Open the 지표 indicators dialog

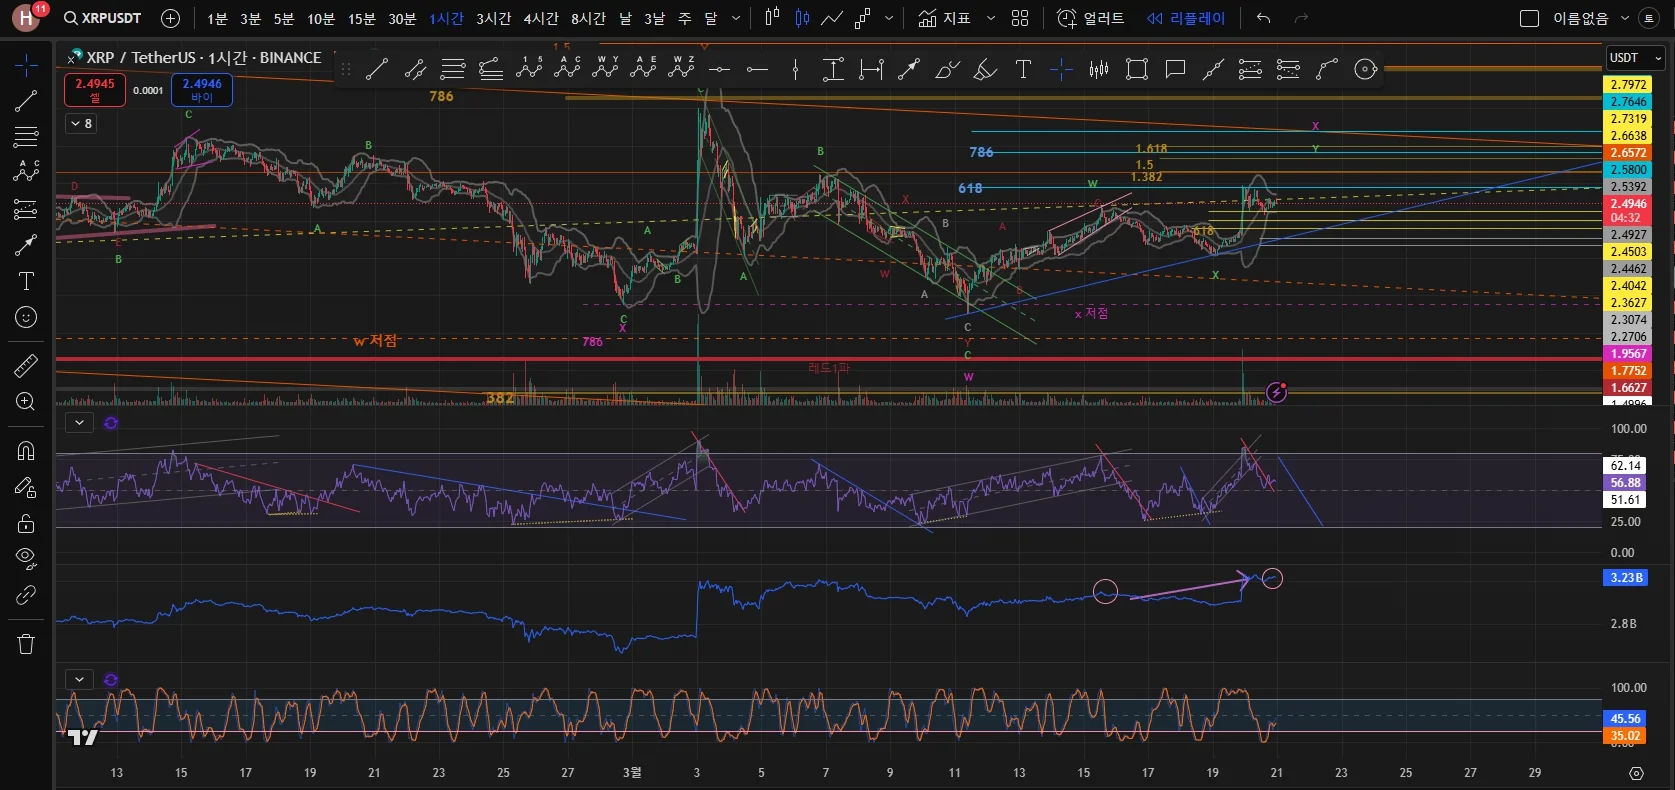[x=945, y=18]
